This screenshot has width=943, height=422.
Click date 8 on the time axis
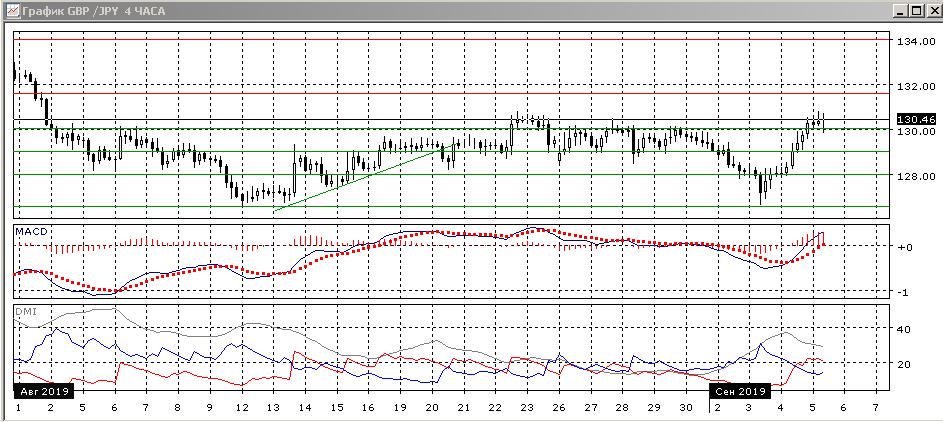pyautogui.click(x=177, y=408)
